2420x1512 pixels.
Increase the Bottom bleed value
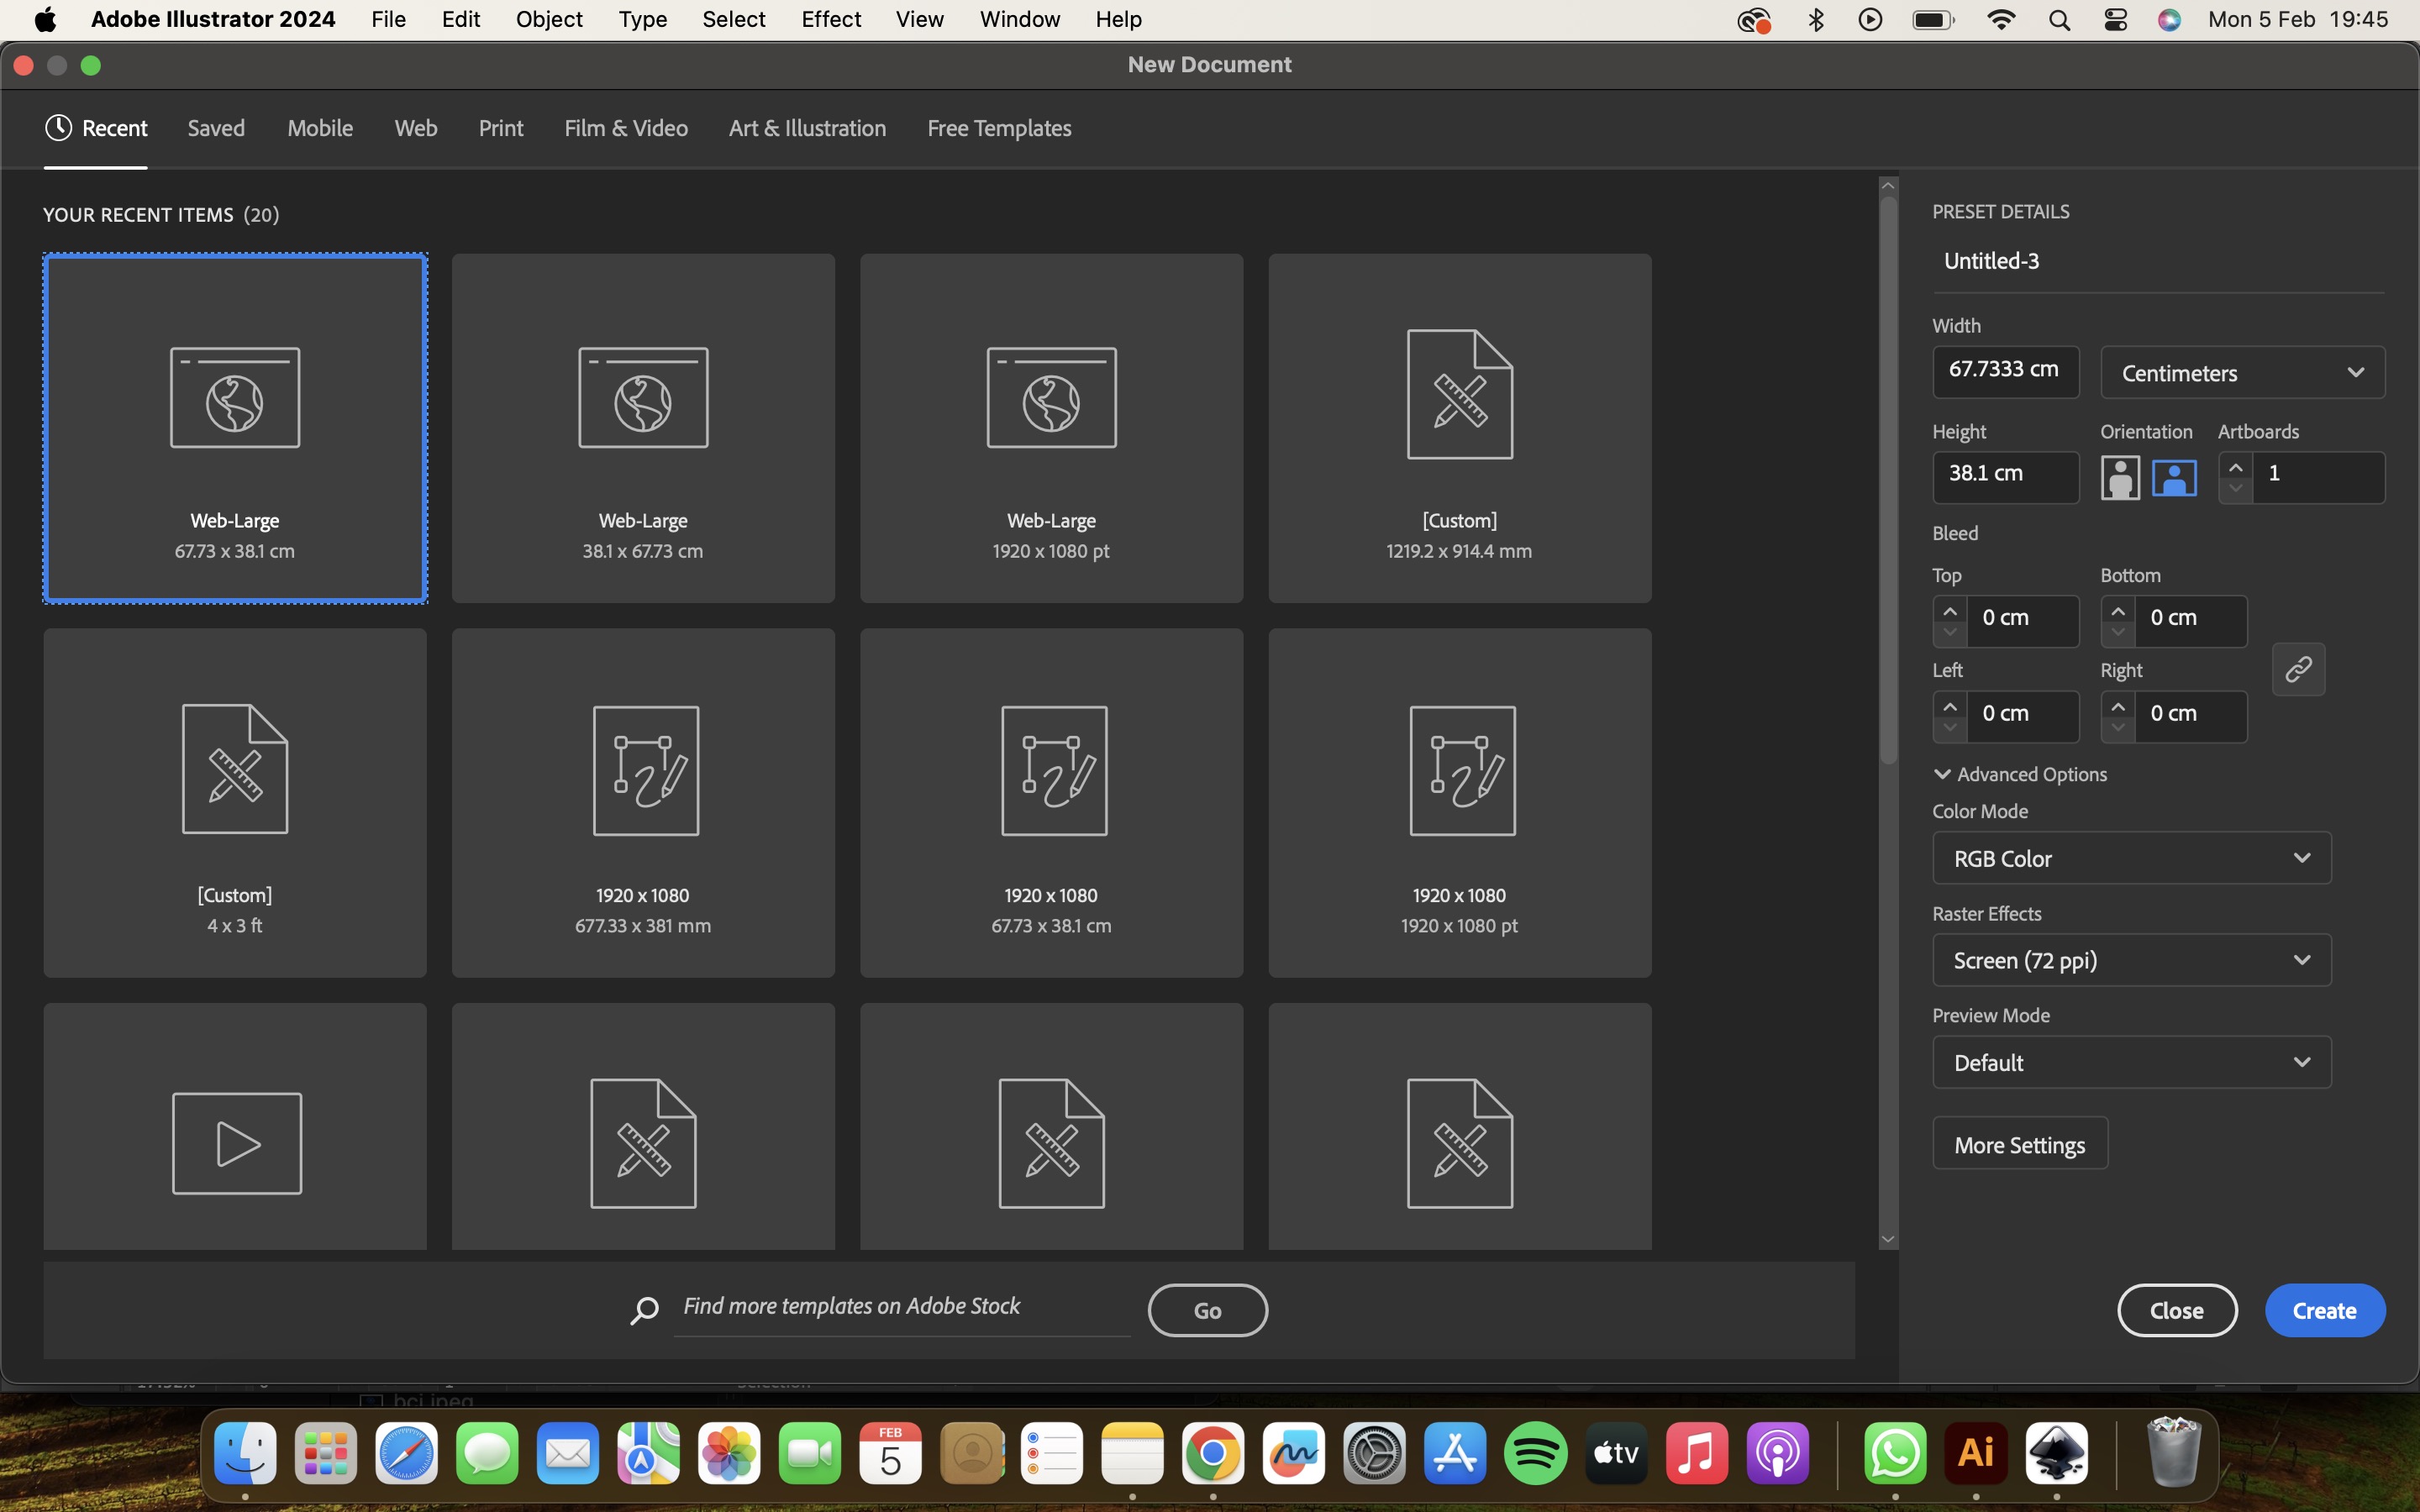tap(2118, 611)
